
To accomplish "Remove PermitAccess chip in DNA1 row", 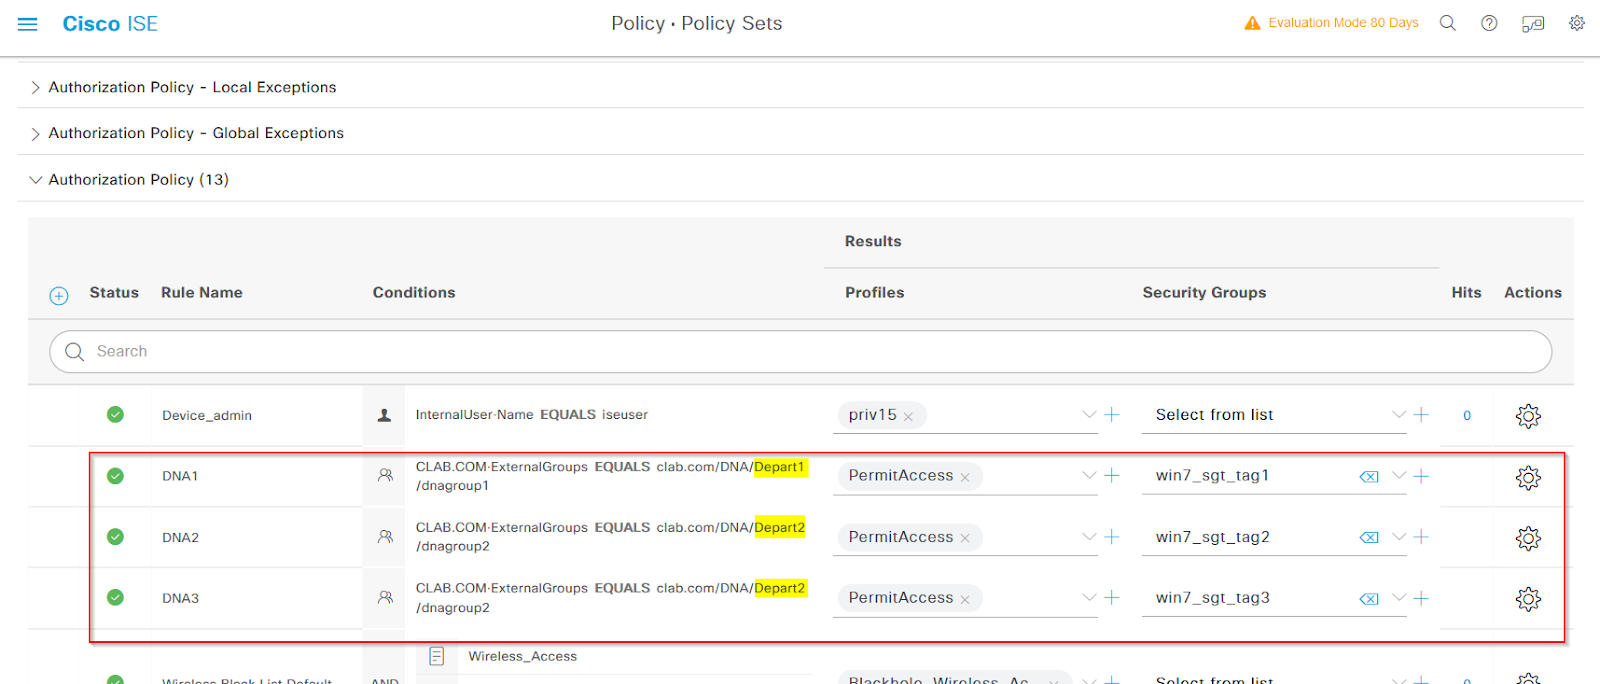I will [x=965, y=478].
